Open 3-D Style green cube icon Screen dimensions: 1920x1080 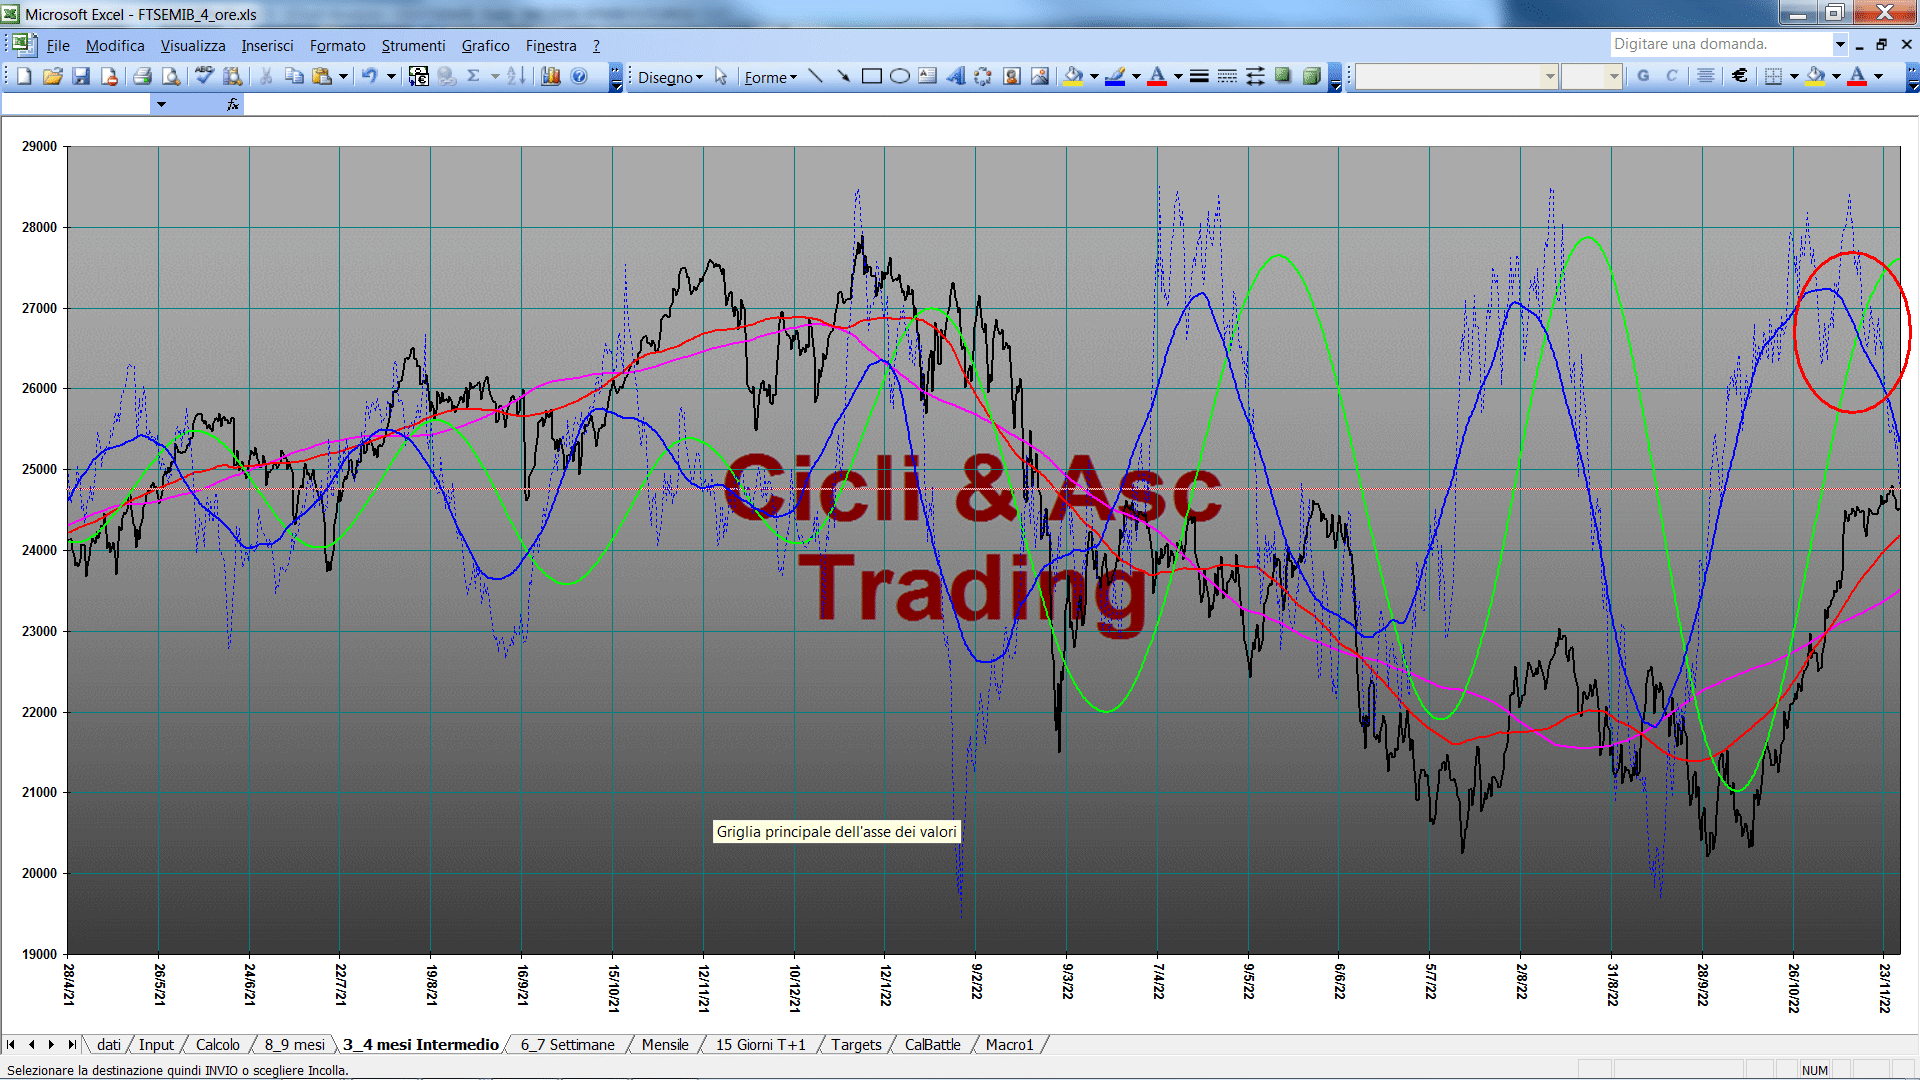(1311, 76)
